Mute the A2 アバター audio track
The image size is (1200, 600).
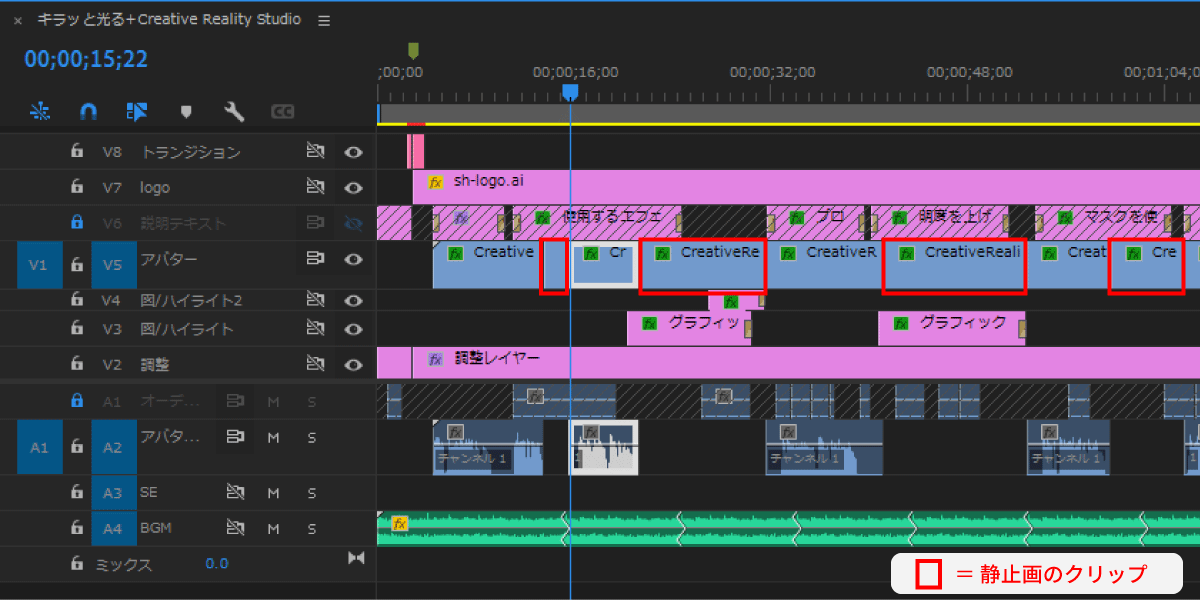coord(273,437)
